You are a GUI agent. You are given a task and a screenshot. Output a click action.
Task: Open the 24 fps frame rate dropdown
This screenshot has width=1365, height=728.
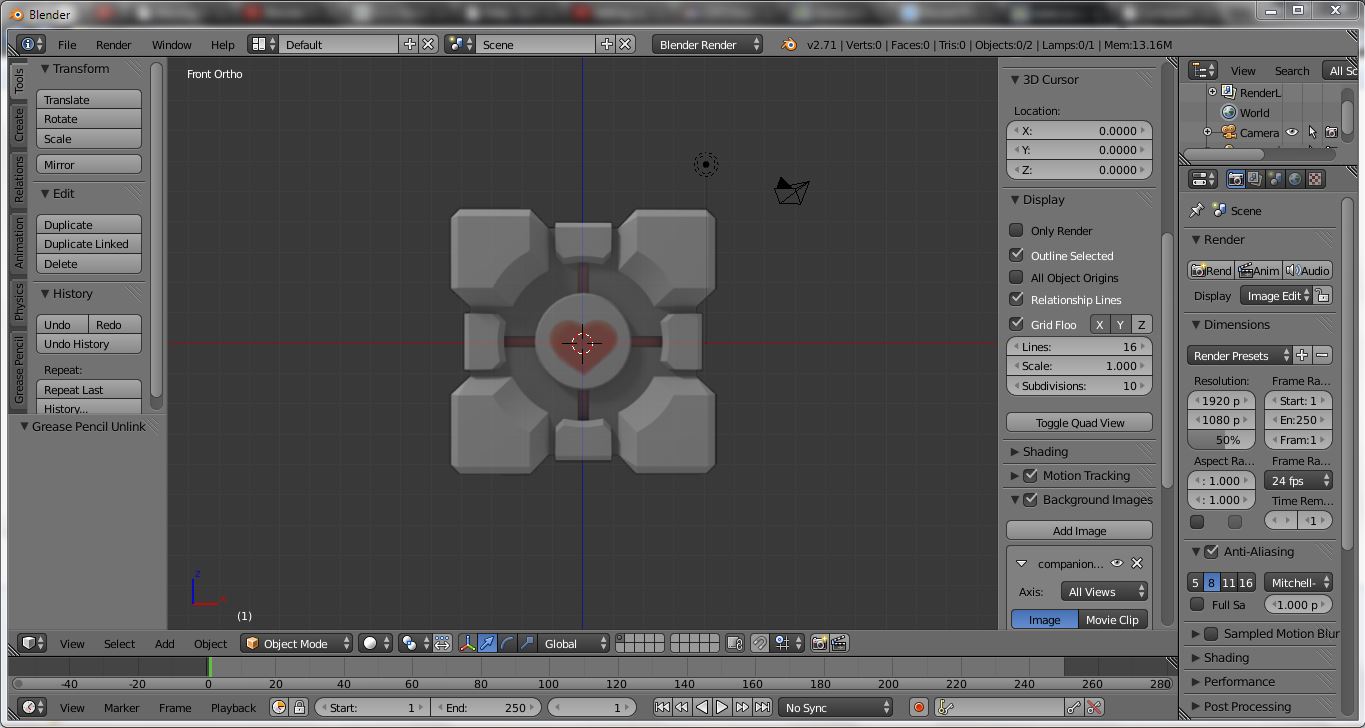1298,480
